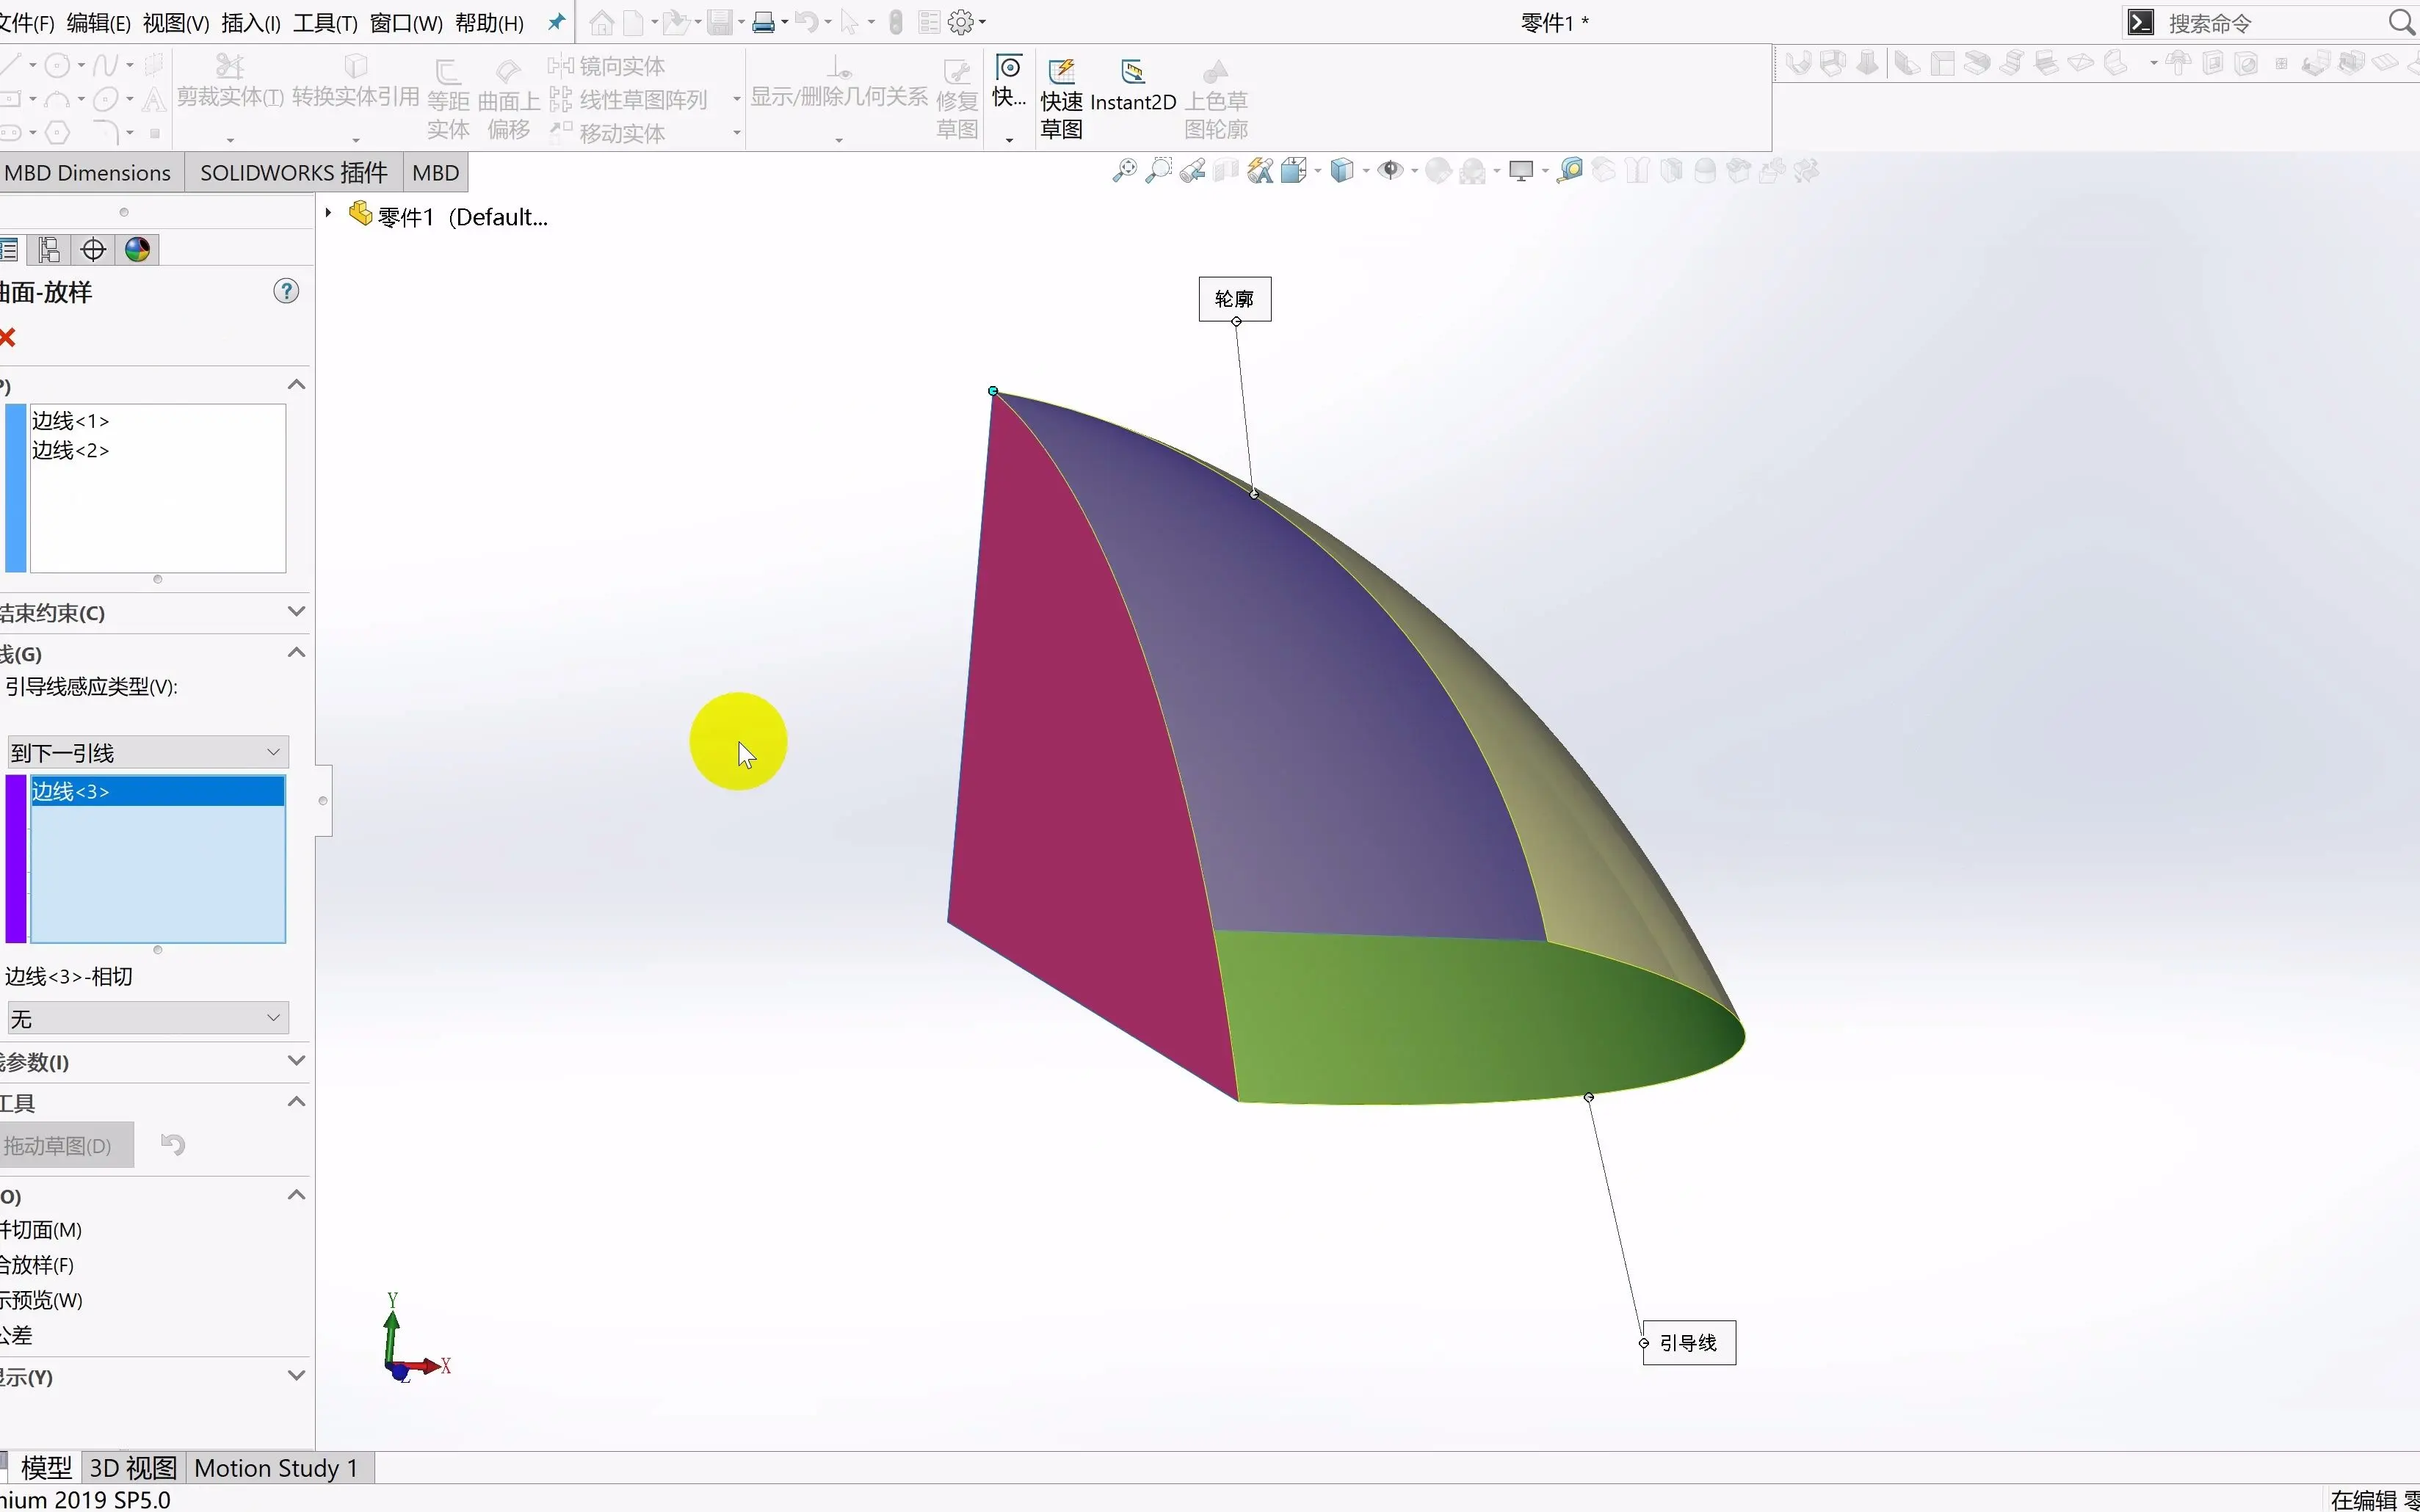The width and height of the screenshot is (2420, 1512).
Task: Click the Previous View icon
Action: (x=1192, y=171)
